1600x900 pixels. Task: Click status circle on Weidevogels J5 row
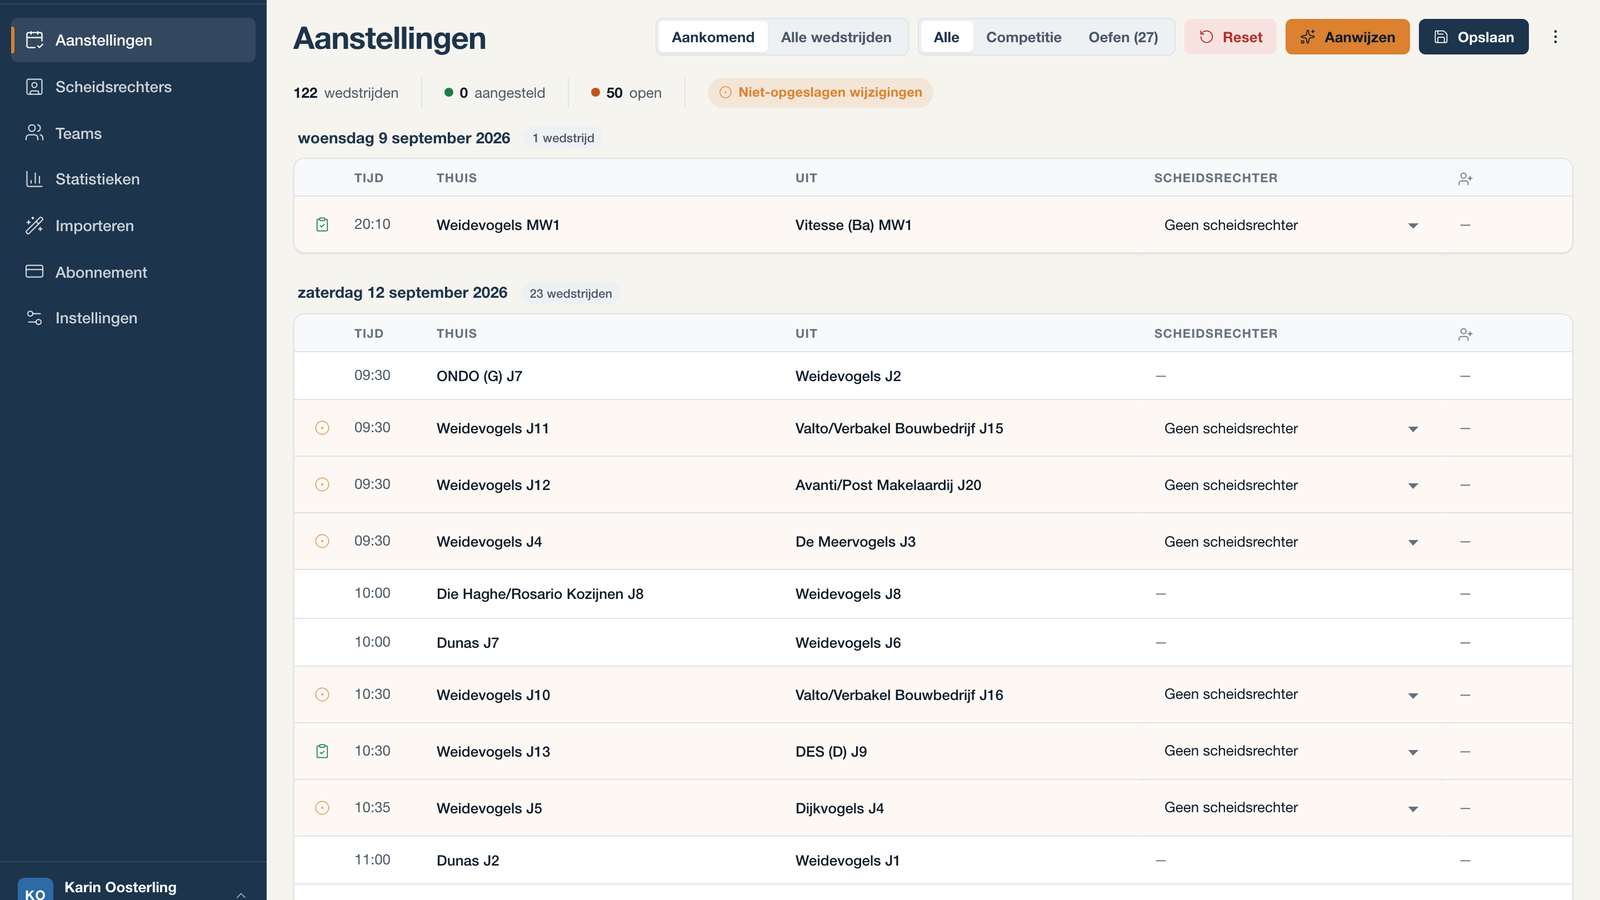(x=322, y=808)
